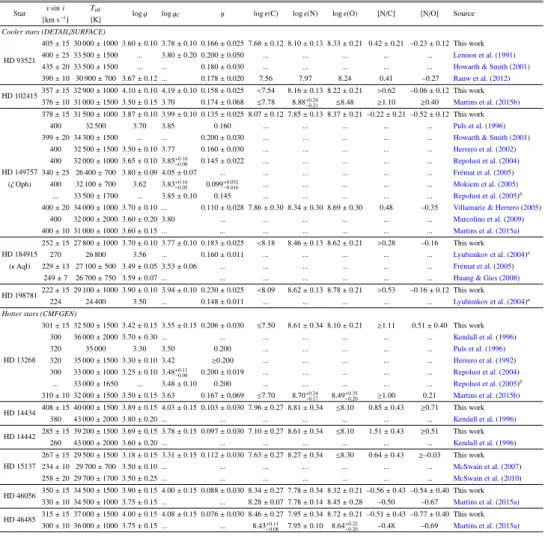Select the v sin i value '229 ± 13'
545x538 pixels.
56,266
